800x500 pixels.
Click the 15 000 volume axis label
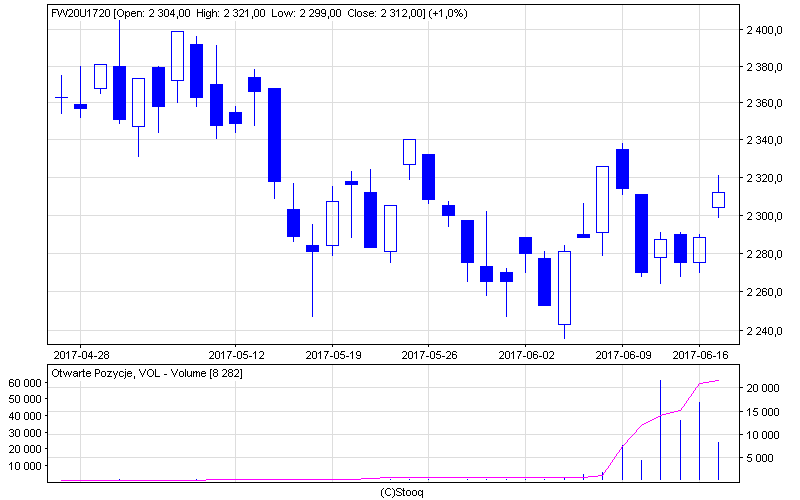763,412
